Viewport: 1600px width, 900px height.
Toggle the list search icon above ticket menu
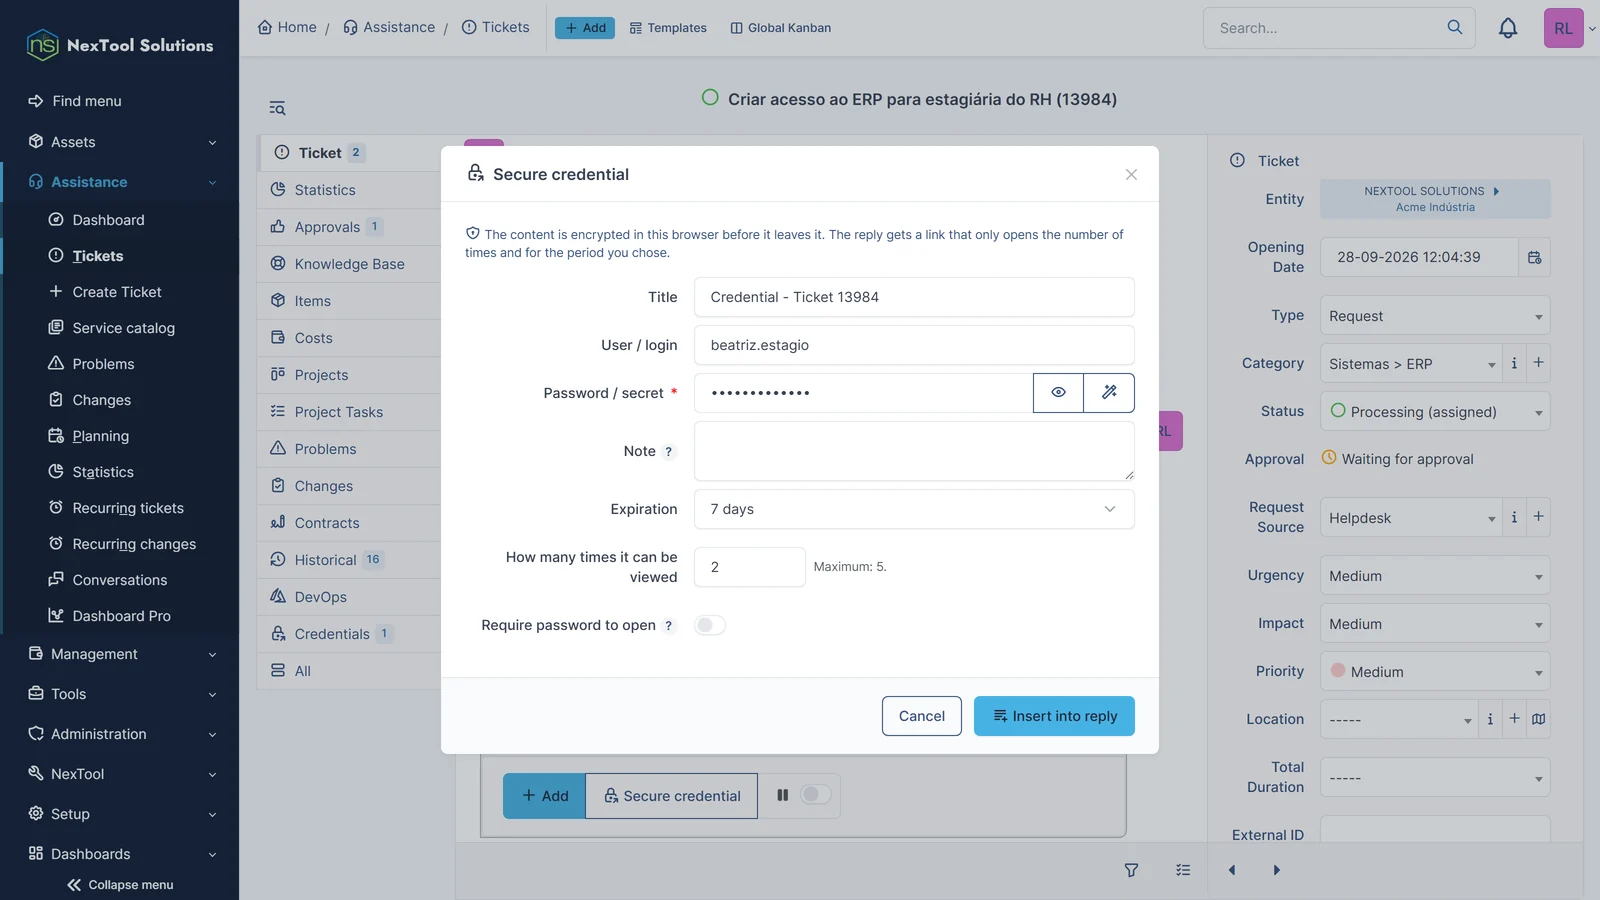tap(277, 108)
